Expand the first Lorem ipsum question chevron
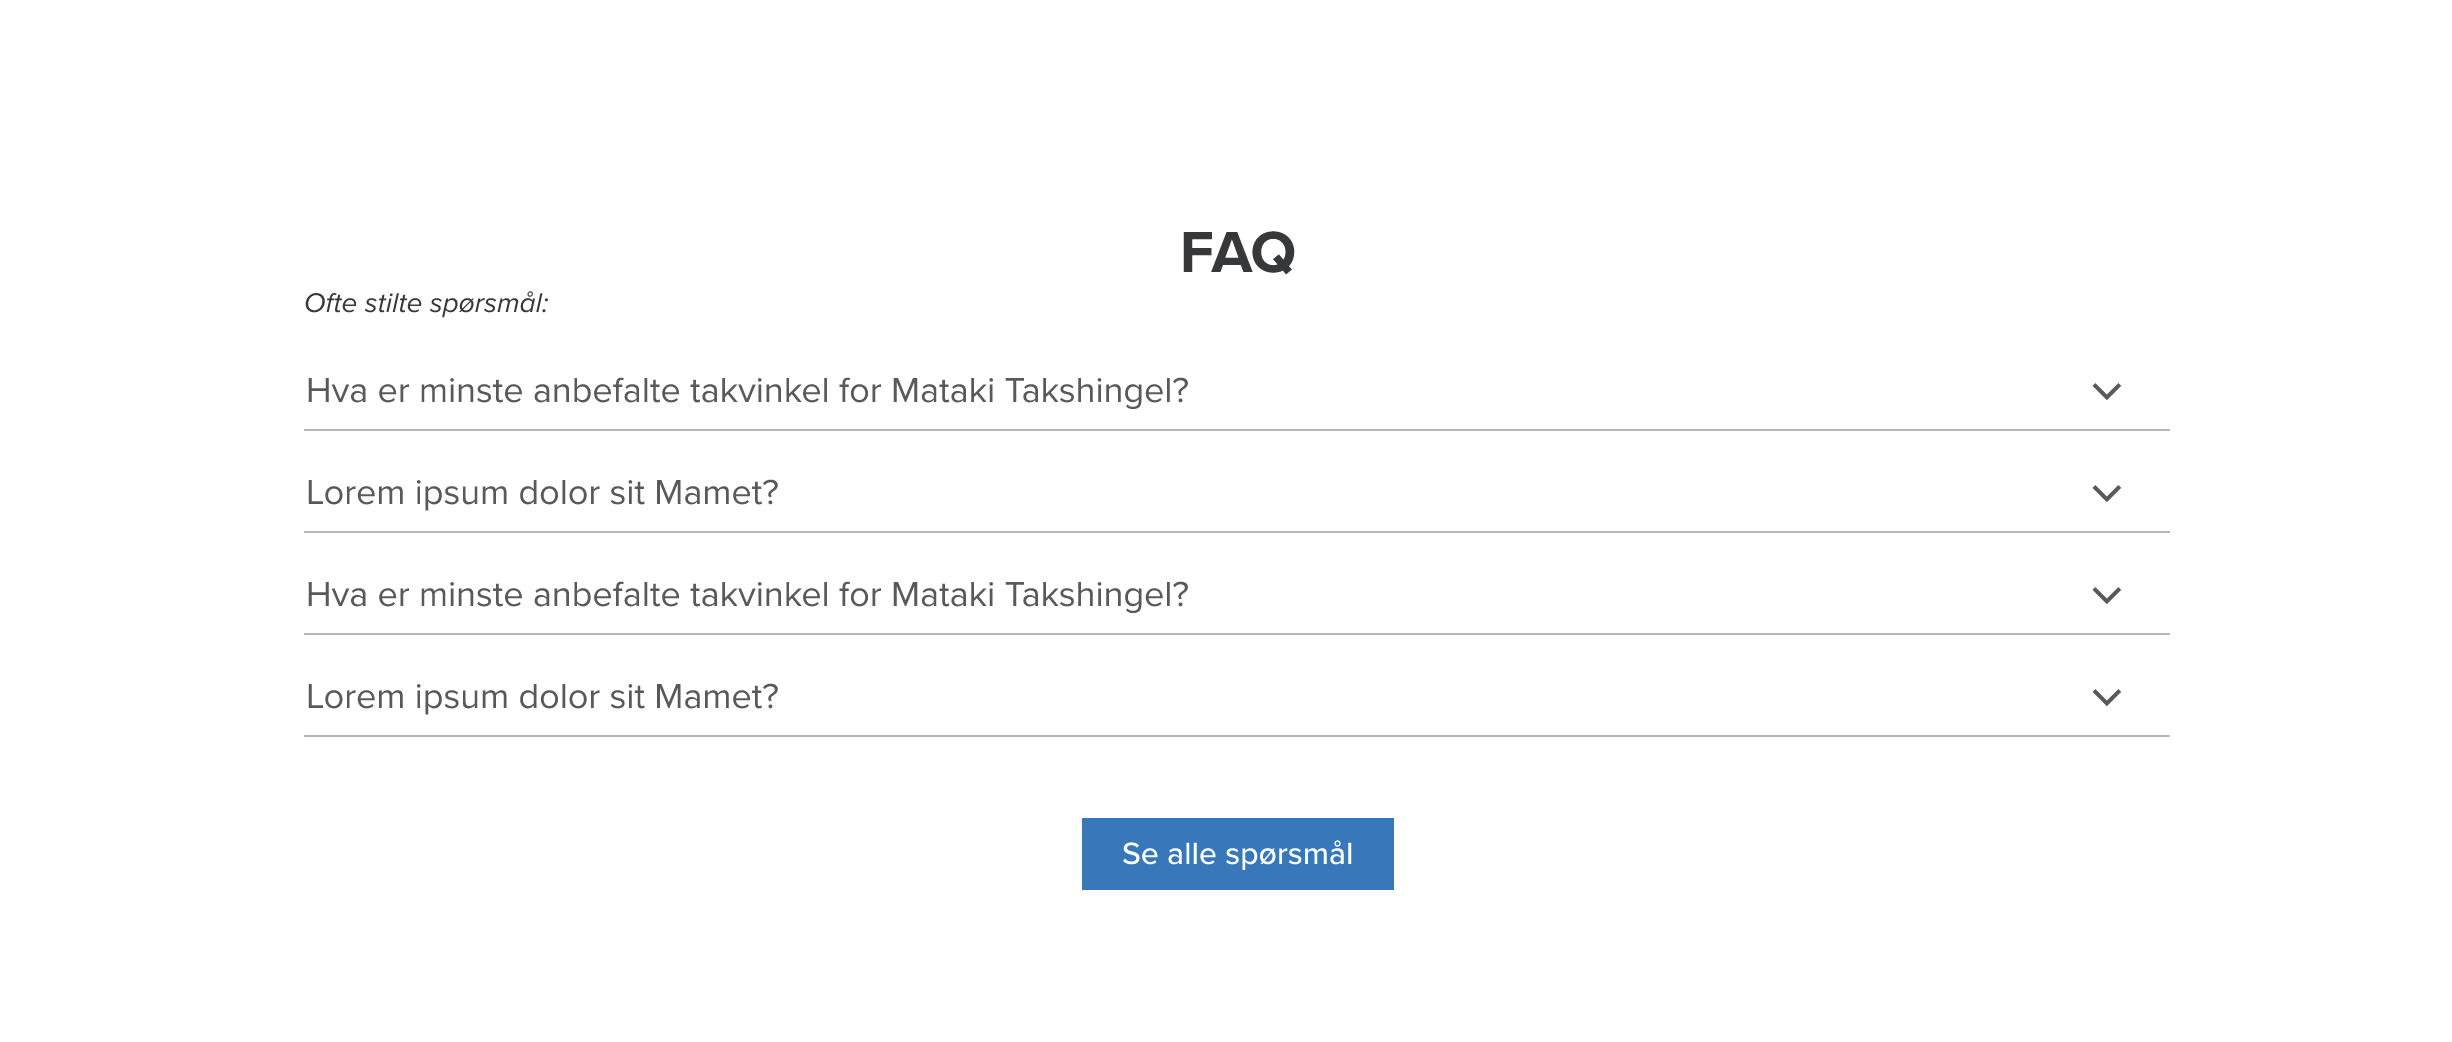 (x=2106, y=493)
